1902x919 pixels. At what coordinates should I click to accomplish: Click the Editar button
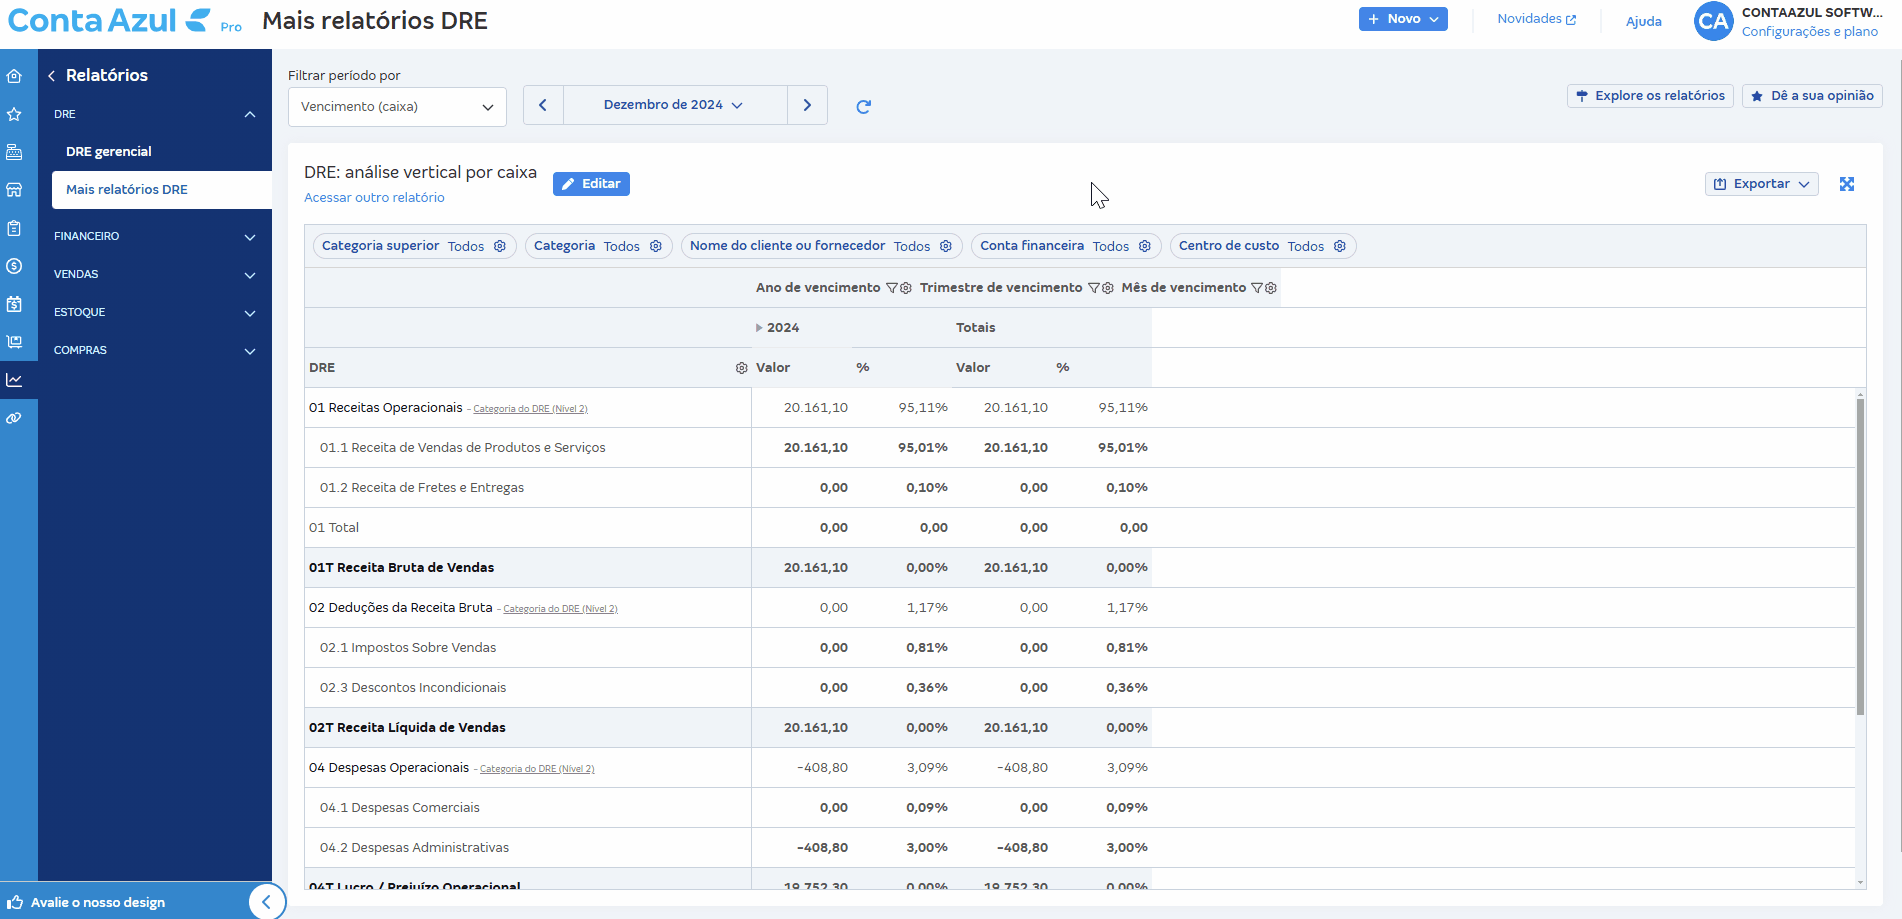coord(591,184)
